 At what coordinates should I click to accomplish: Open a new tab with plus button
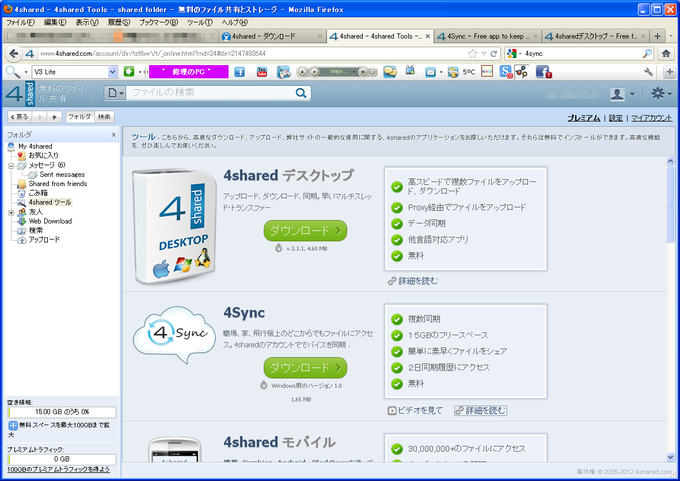(657, 36)
